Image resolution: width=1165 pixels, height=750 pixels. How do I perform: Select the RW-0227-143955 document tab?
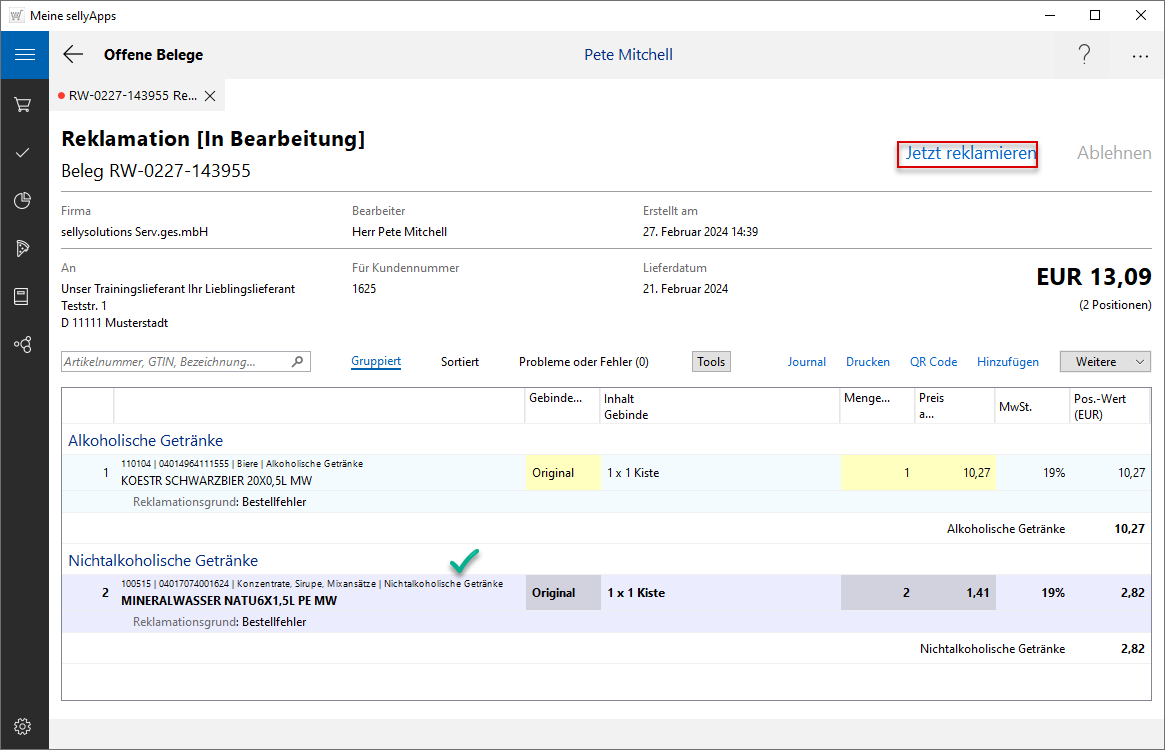tap(132, 96)
